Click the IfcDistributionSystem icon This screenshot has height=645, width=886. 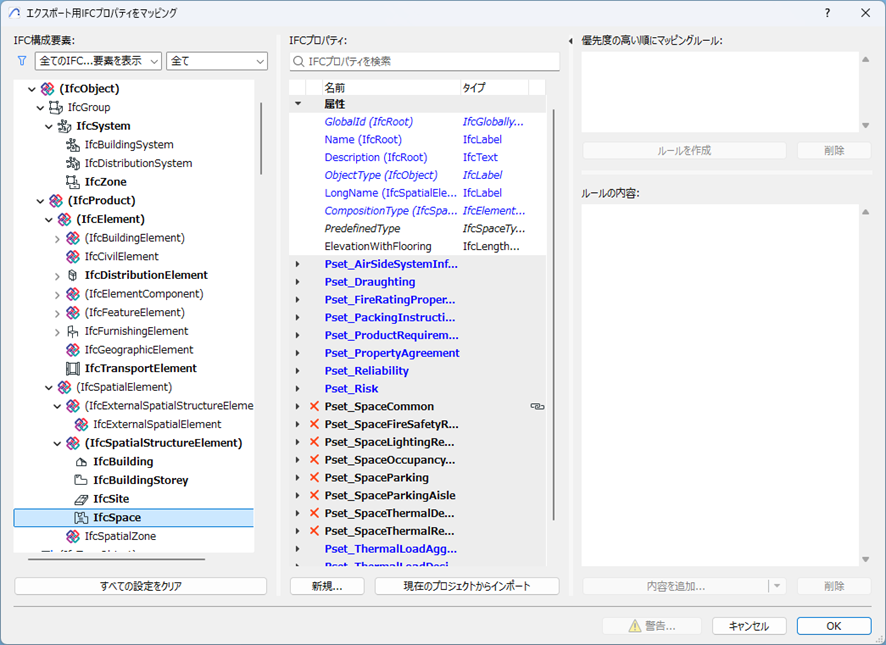click(x=73, y=163)
